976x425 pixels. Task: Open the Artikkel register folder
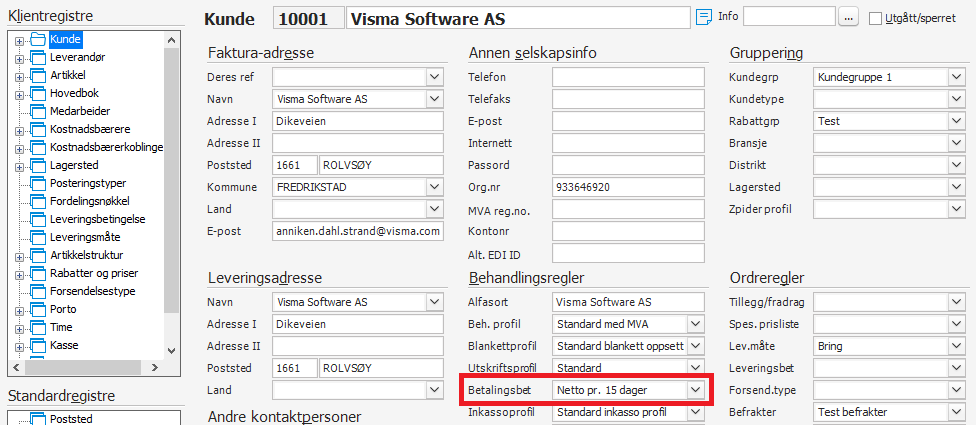[x=67, y=75]
